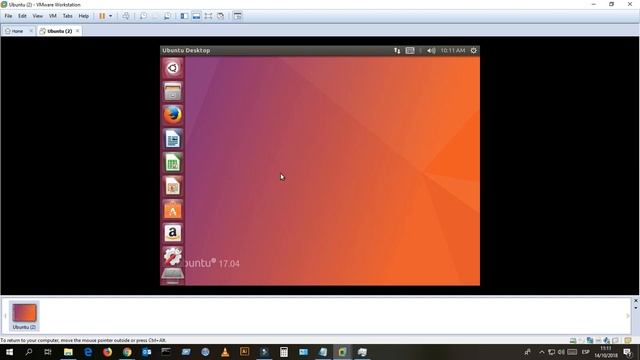
Task: Select the Ubuntu (2) thumbnail preview
Action: pos(24,316)
